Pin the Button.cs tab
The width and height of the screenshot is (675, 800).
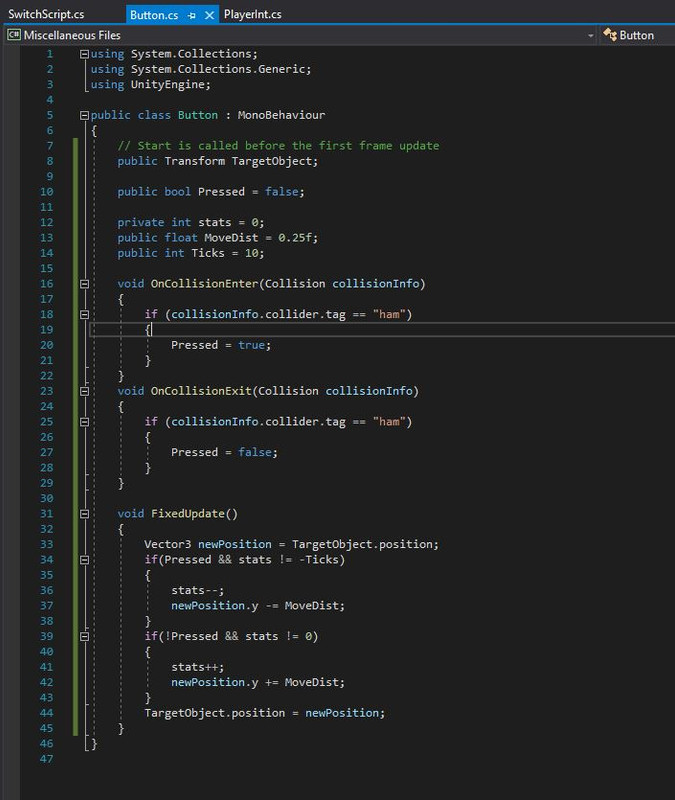click(192, 16)
